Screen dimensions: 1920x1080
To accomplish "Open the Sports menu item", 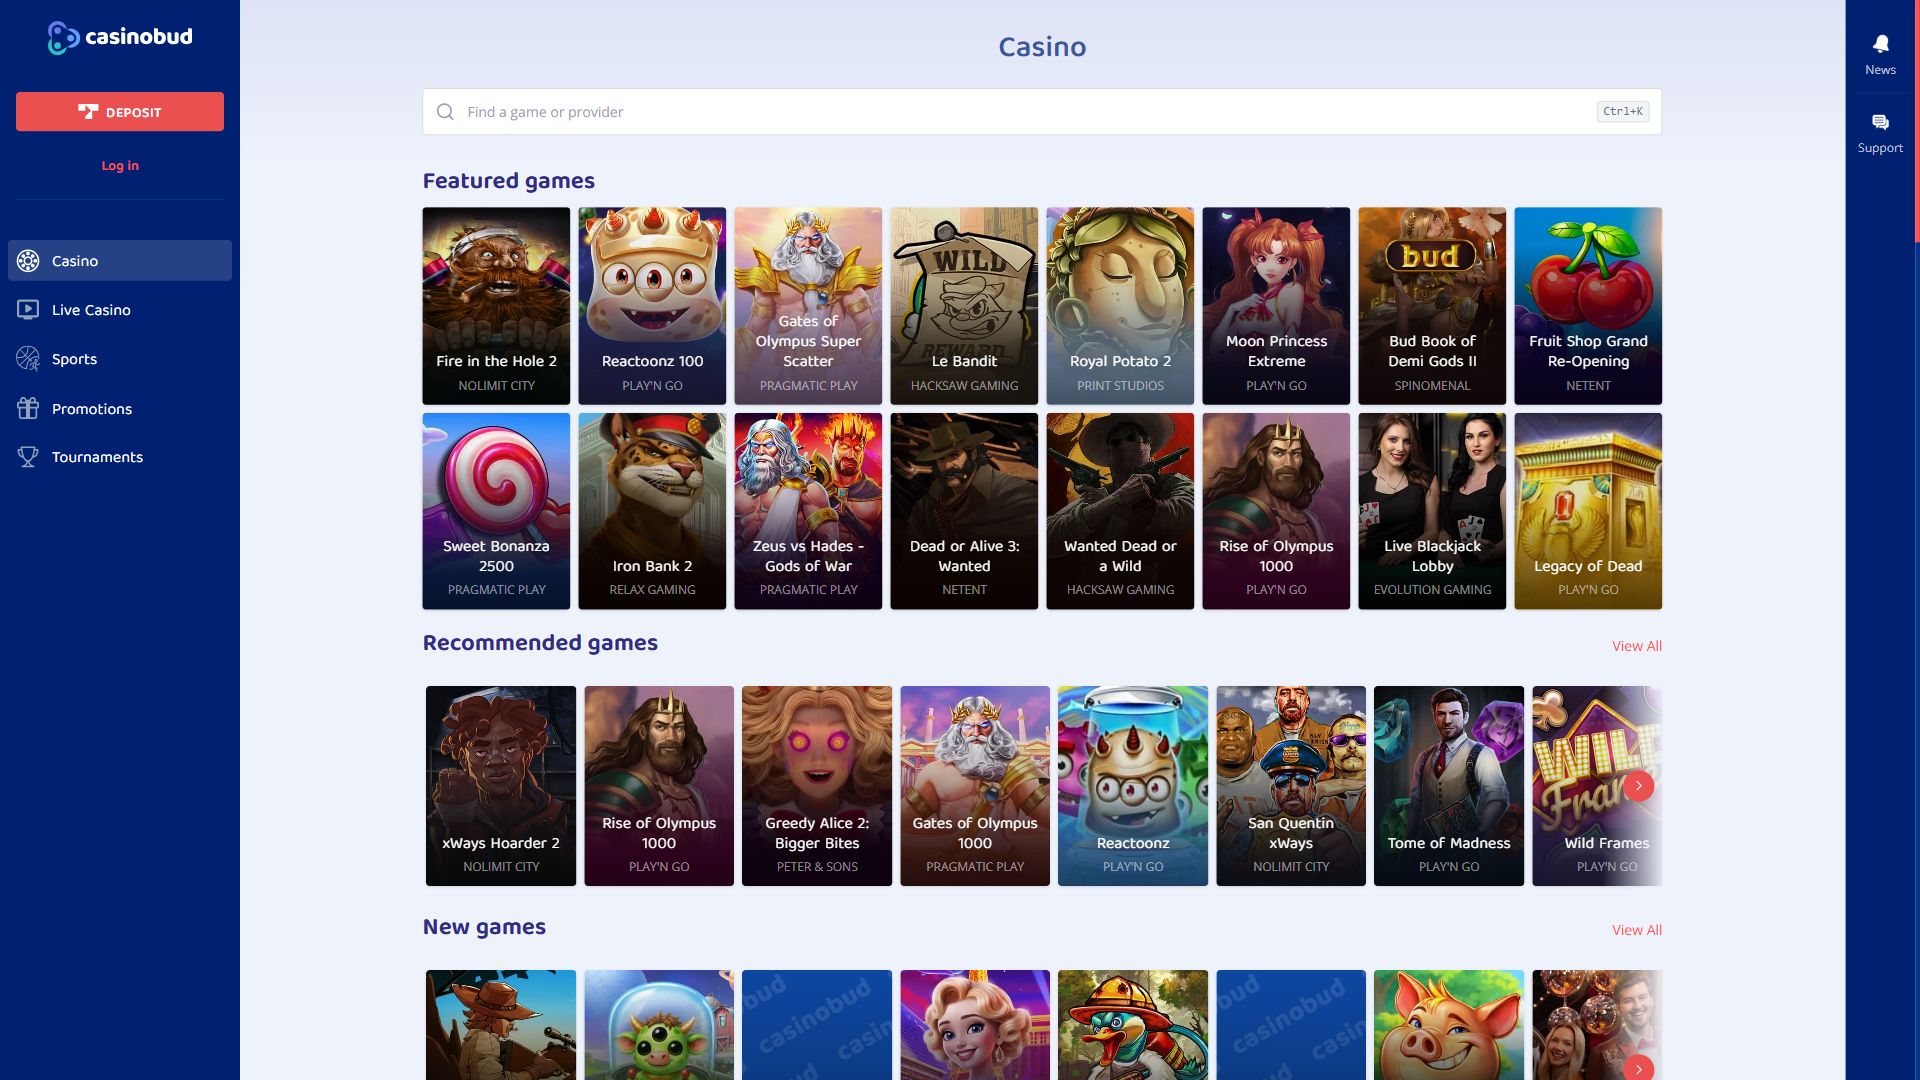I will pos(120,359).
